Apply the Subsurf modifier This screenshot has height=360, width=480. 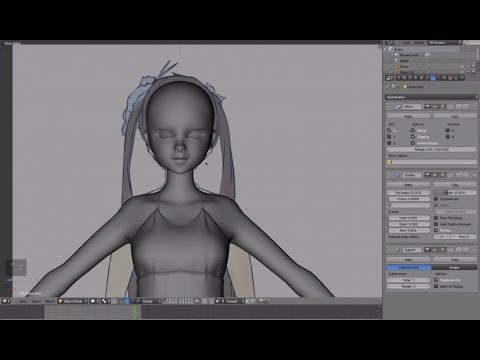coord(408,259)
